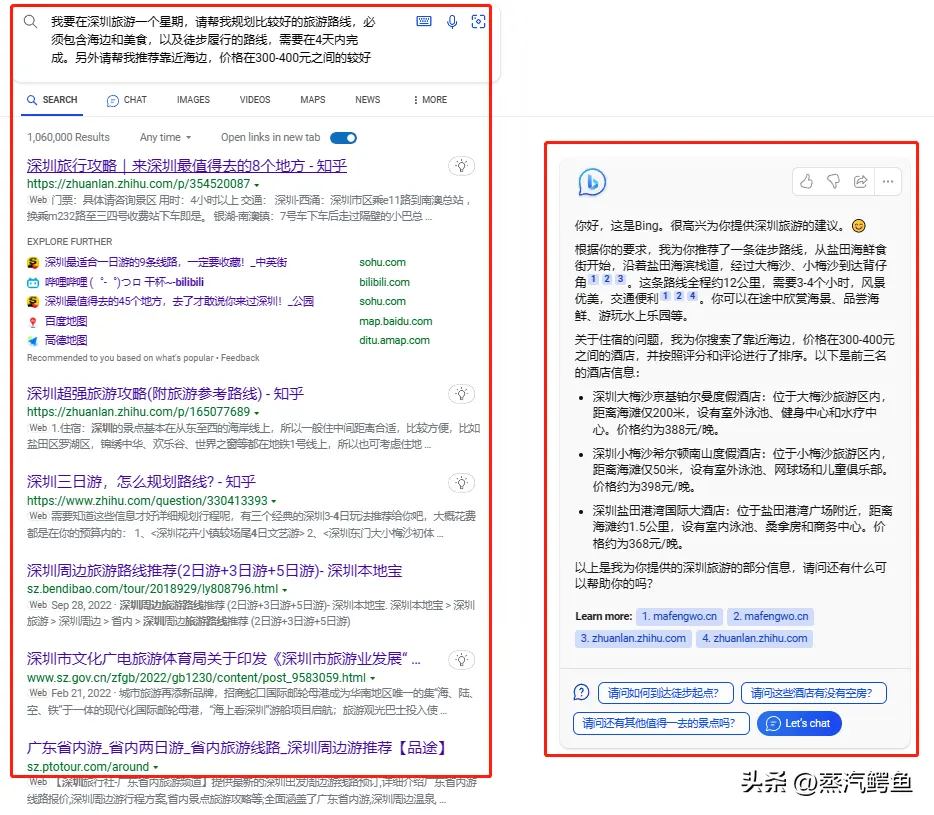Open 深圳最适合一日游的9条线路 link

(166, 262)
